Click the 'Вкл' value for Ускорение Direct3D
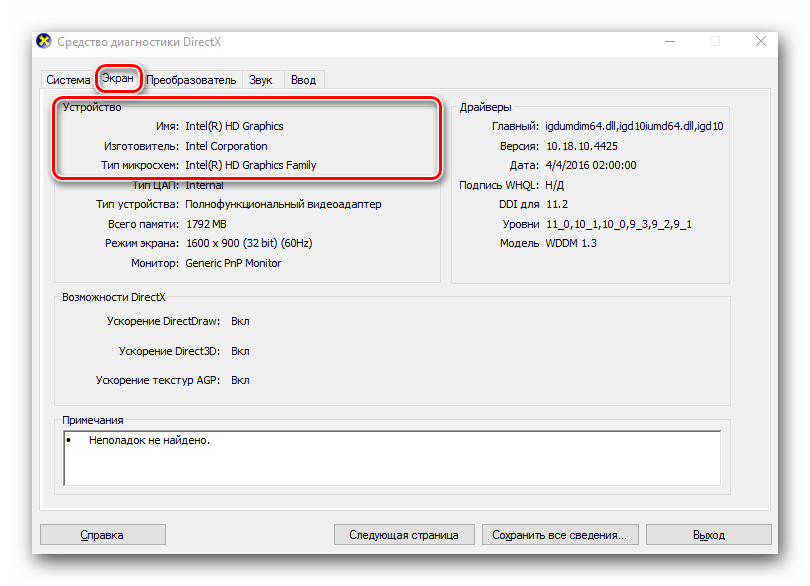The height and width of the screenshot is (586, 810). (240, 351)
